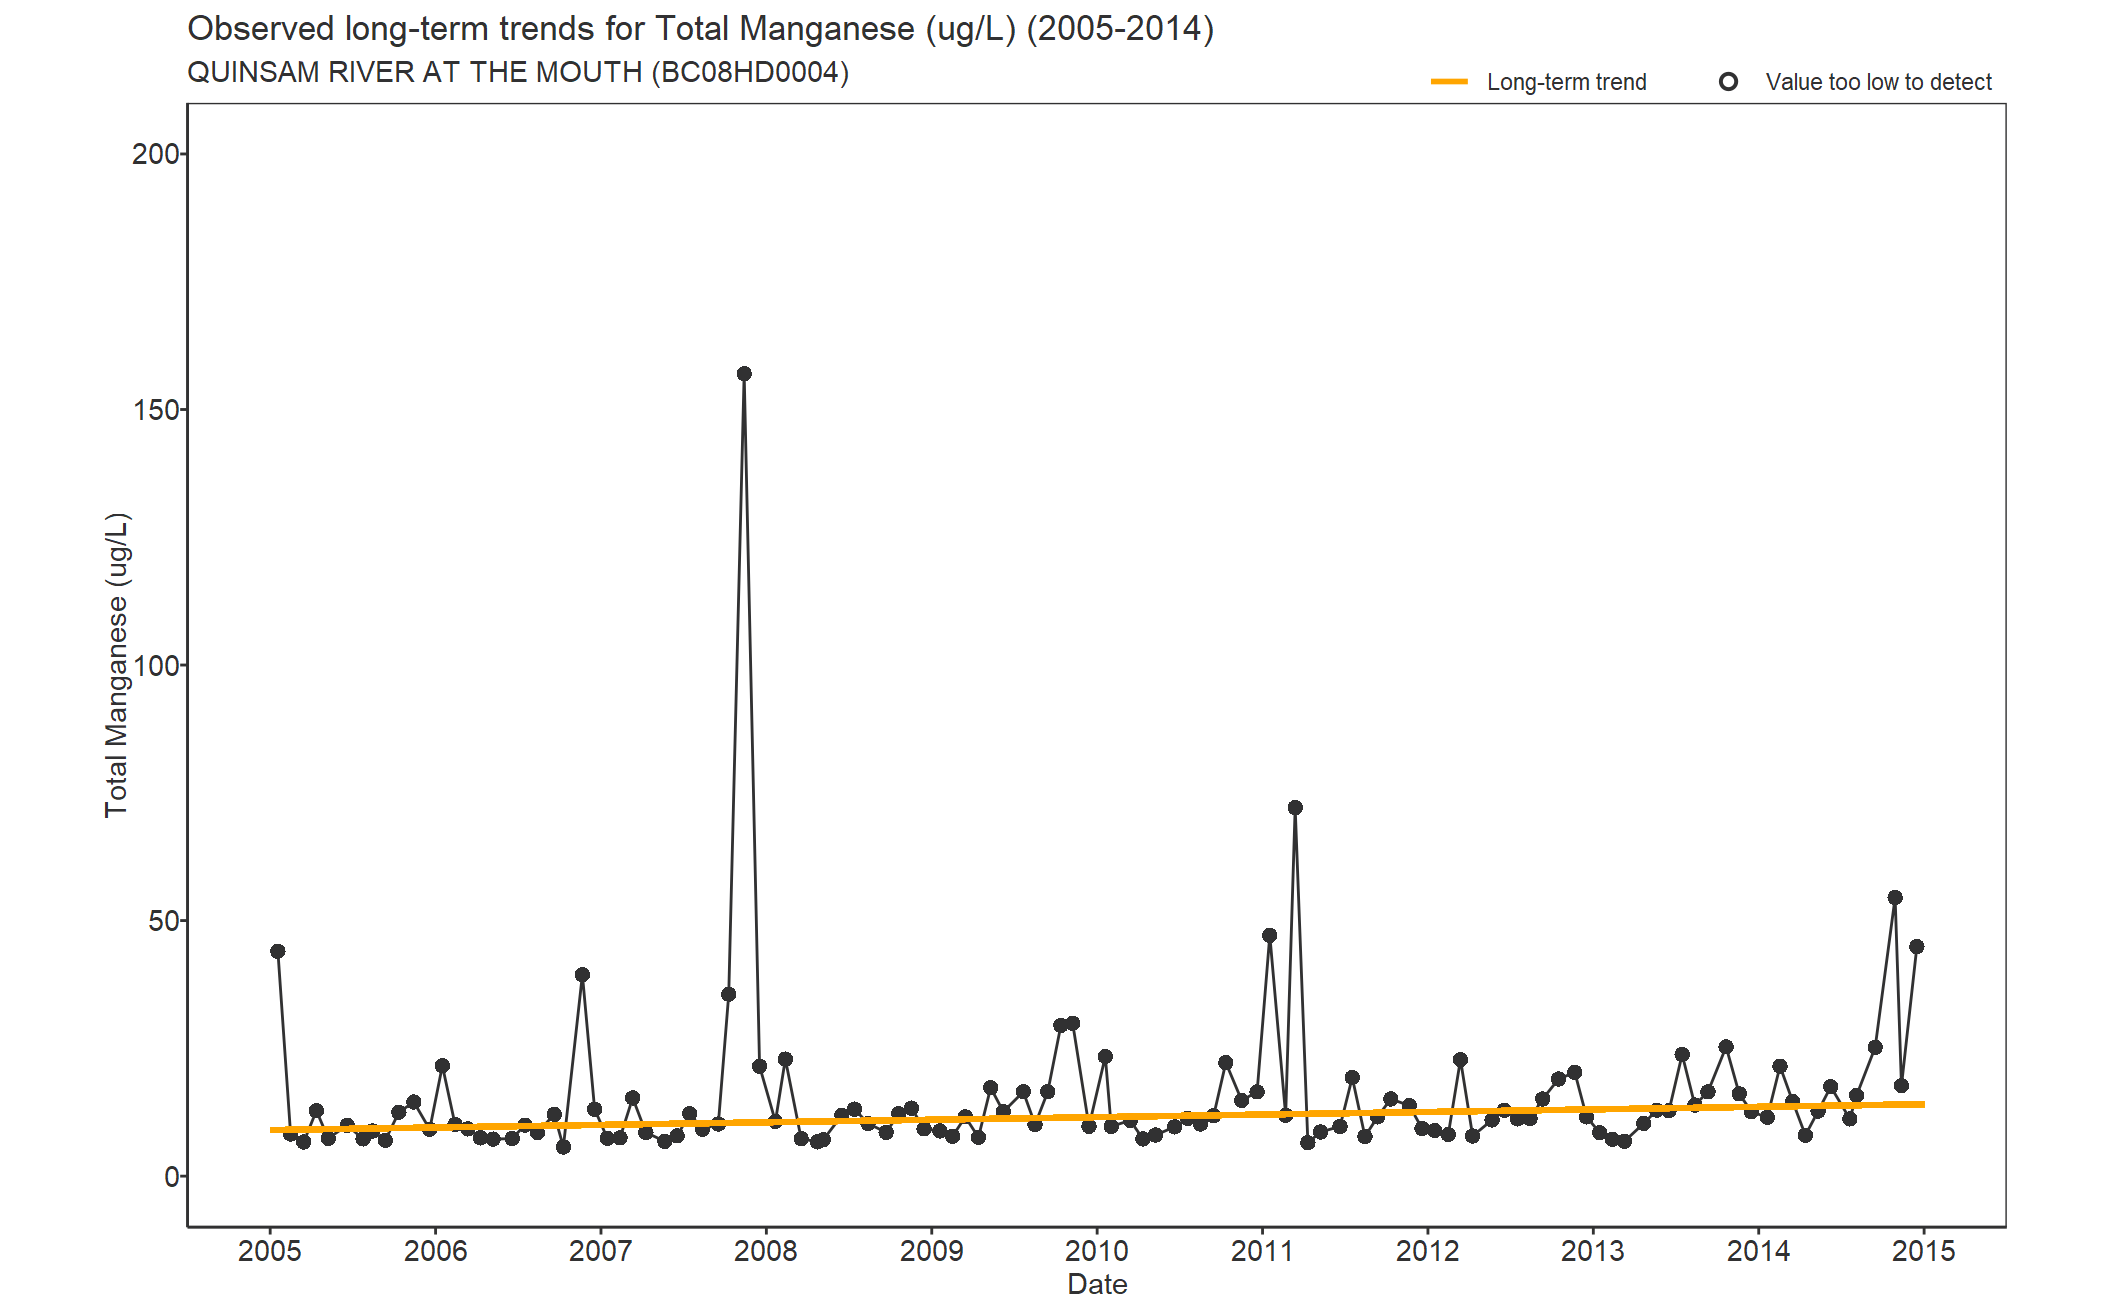The image size is (2112, 1309).
Task: Click the x-axis tick label 2009
Action: click(x=931, y=1251)
